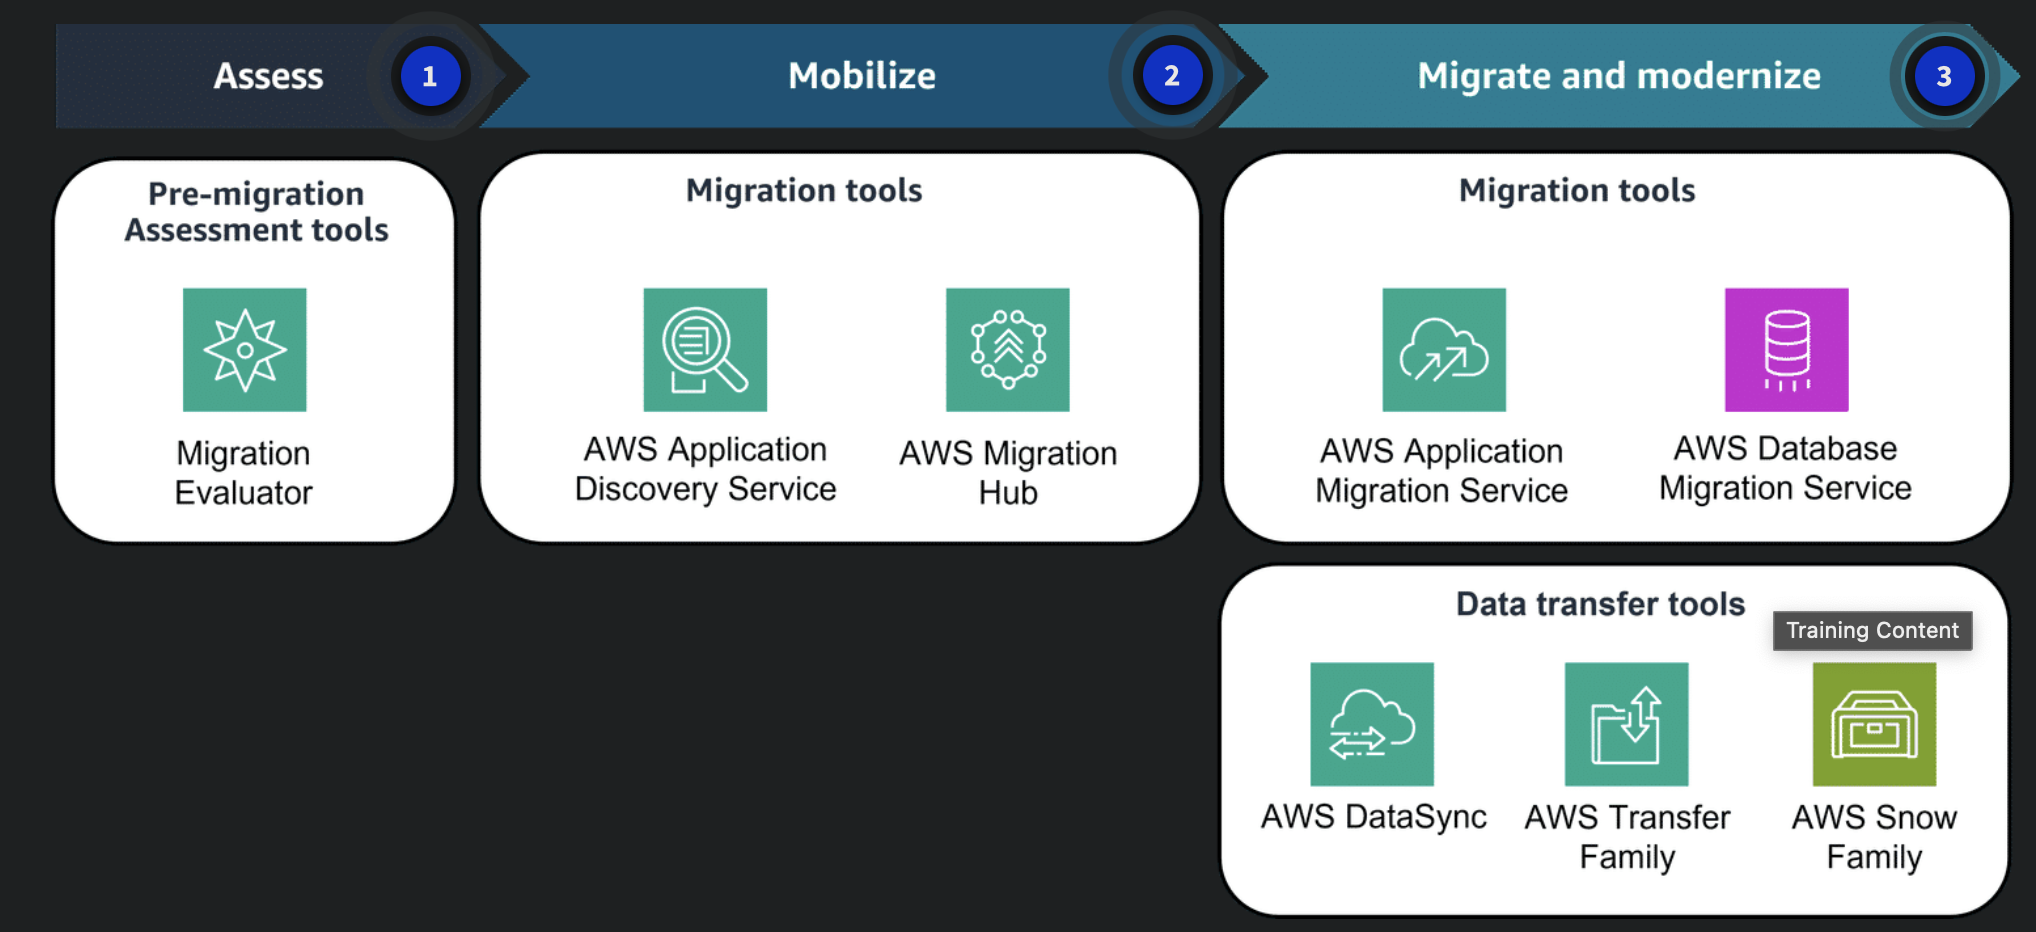This screenshot has height=932, width=2036.
Task: Select the Assess phase label
Action: click(268, 76)
